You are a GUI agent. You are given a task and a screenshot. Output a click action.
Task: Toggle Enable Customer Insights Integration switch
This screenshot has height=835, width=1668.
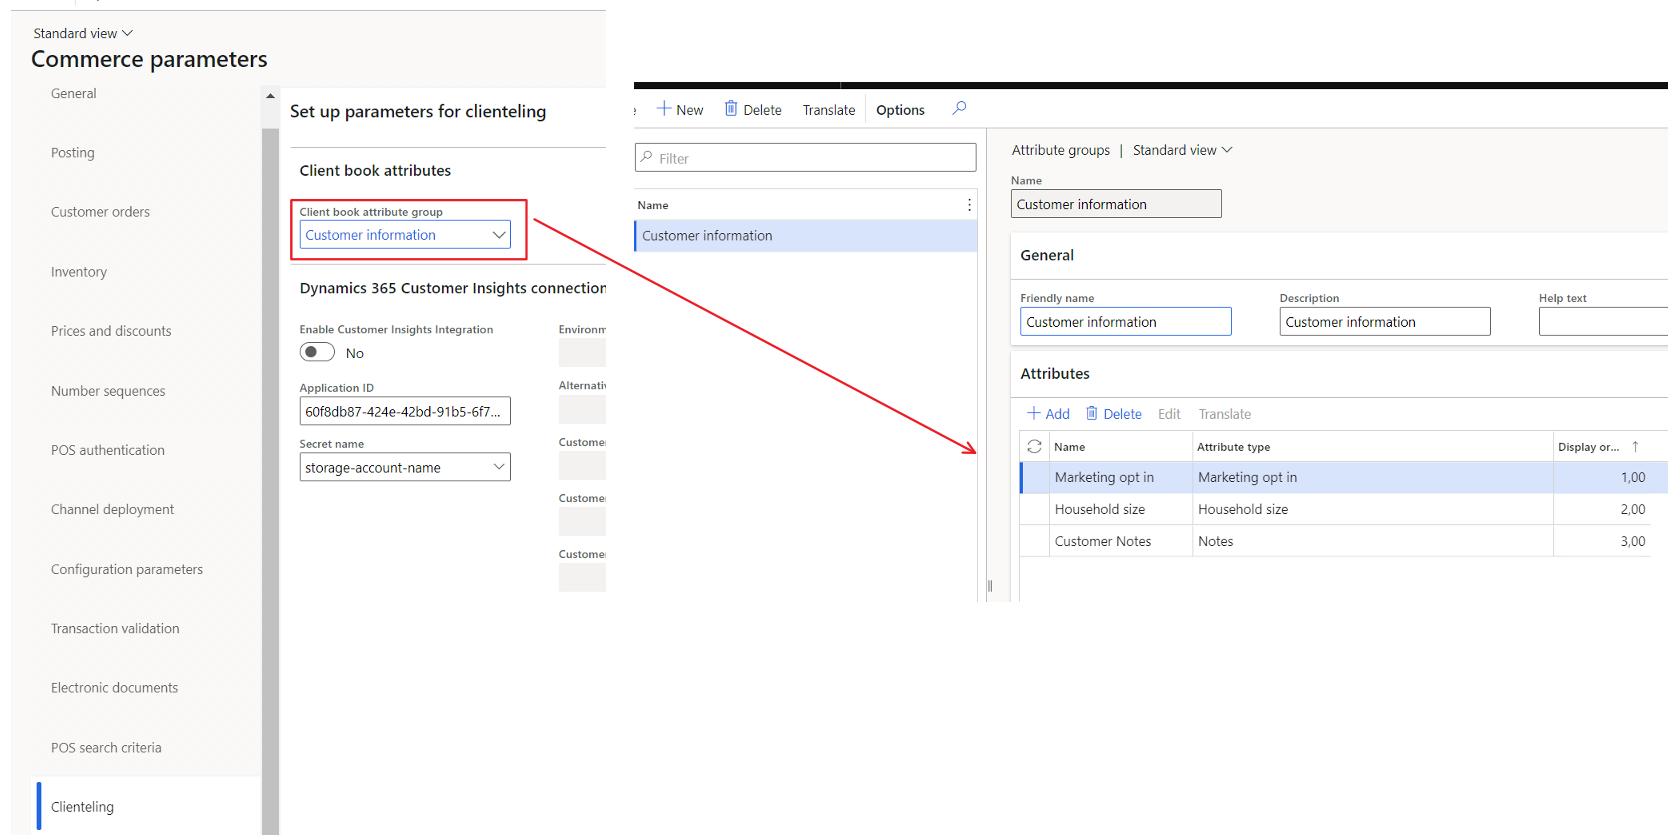[317, 352]
